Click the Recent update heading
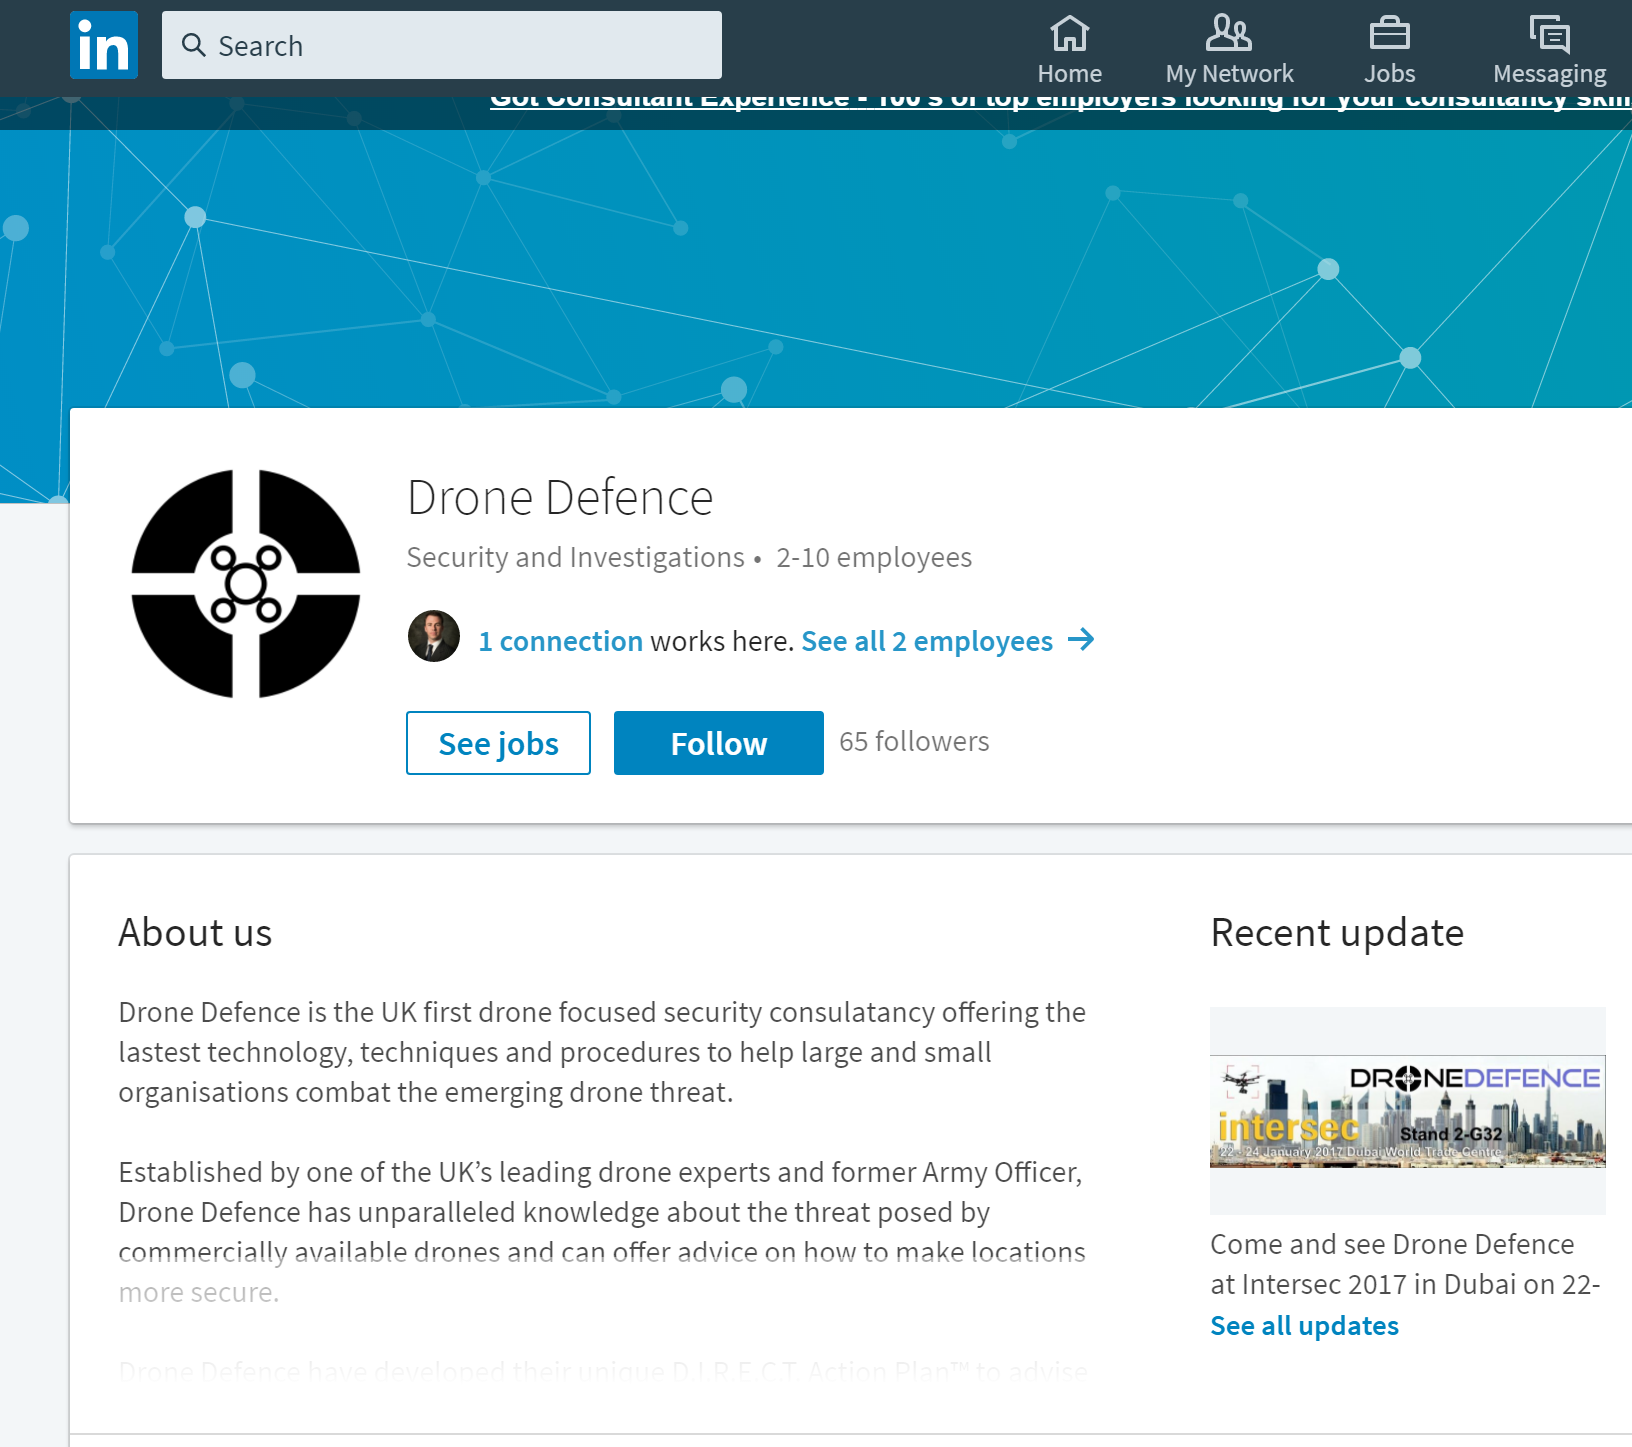 point(1337,933)
